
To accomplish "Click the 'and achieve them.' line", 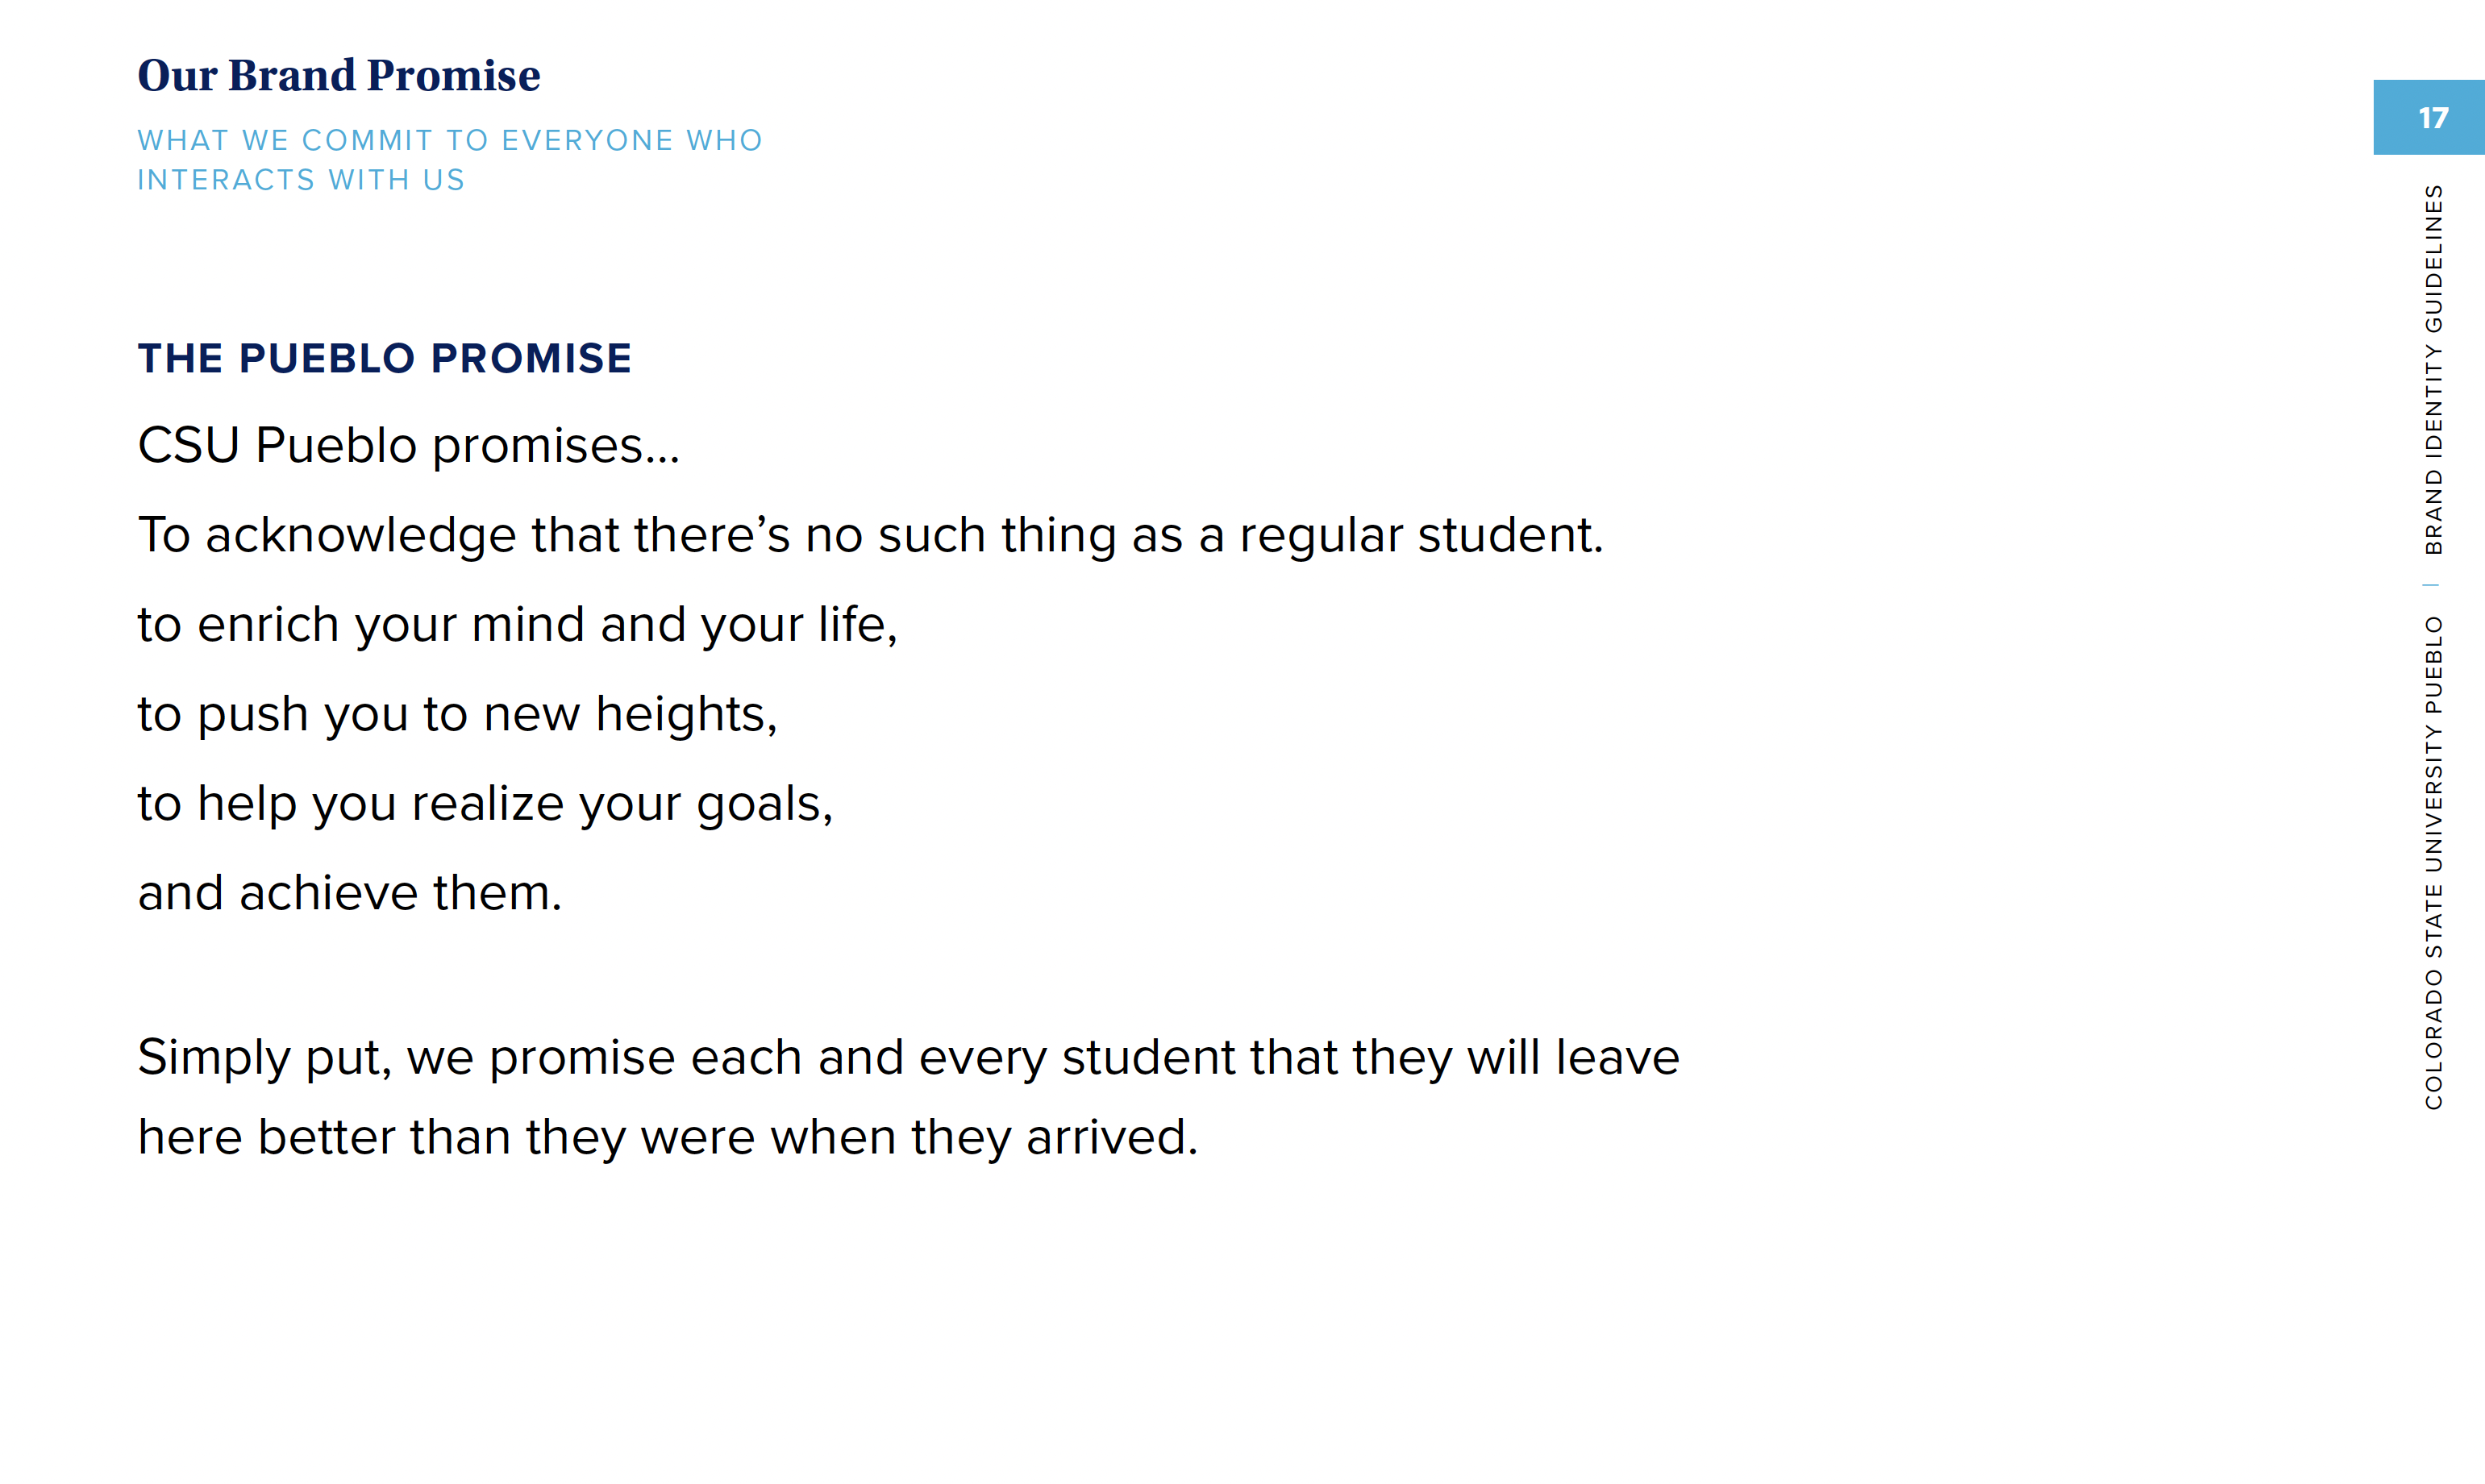I will pos(350,892).
